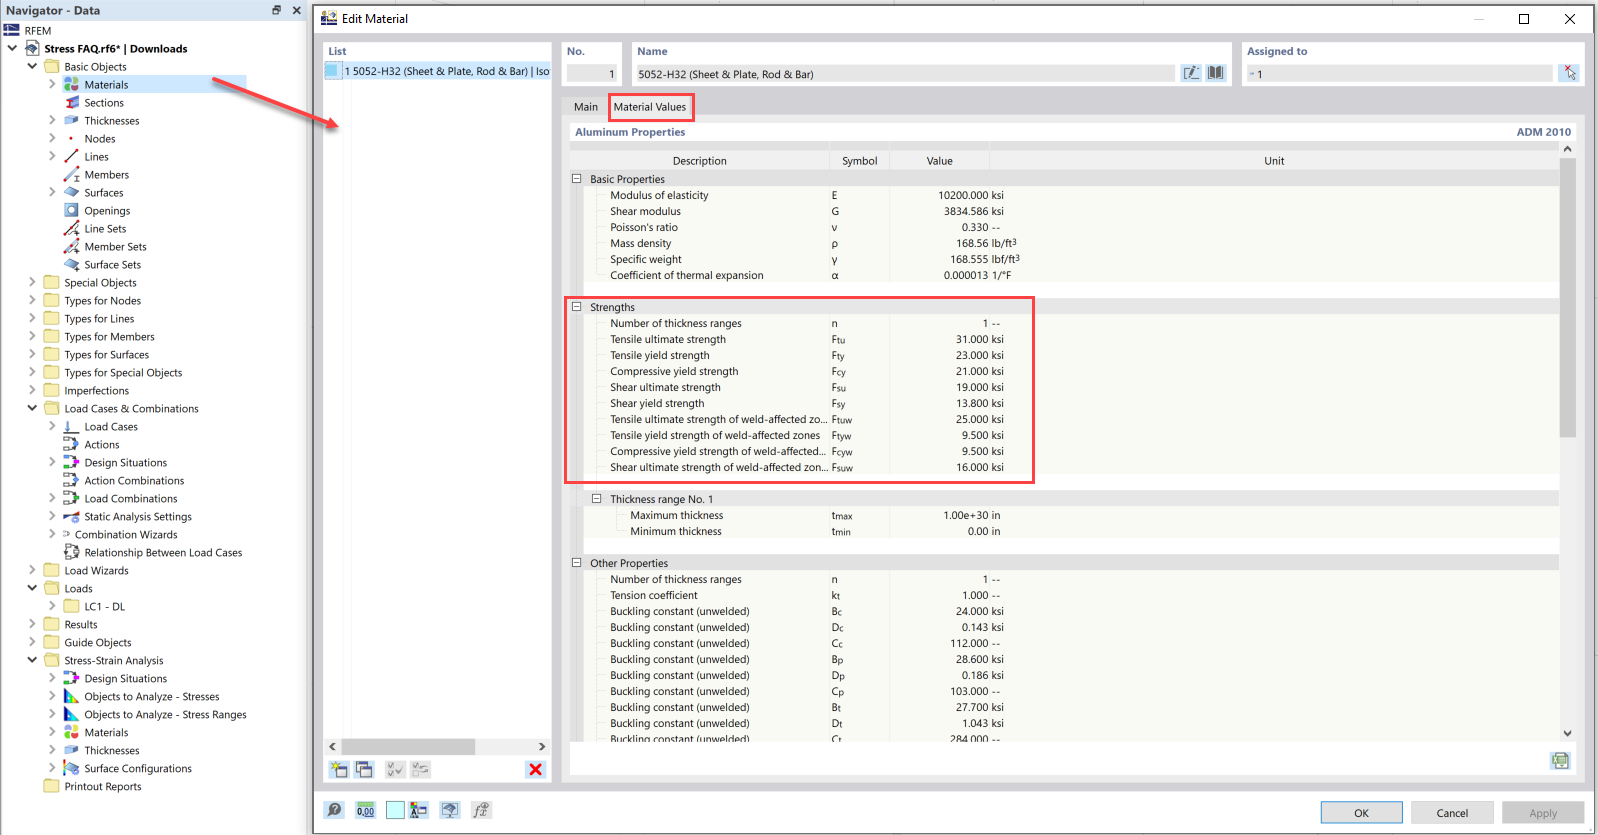Screen dimensions: 1598x835
Task: Click the copy material icon below the list
Action: click(x=364, y=769)
